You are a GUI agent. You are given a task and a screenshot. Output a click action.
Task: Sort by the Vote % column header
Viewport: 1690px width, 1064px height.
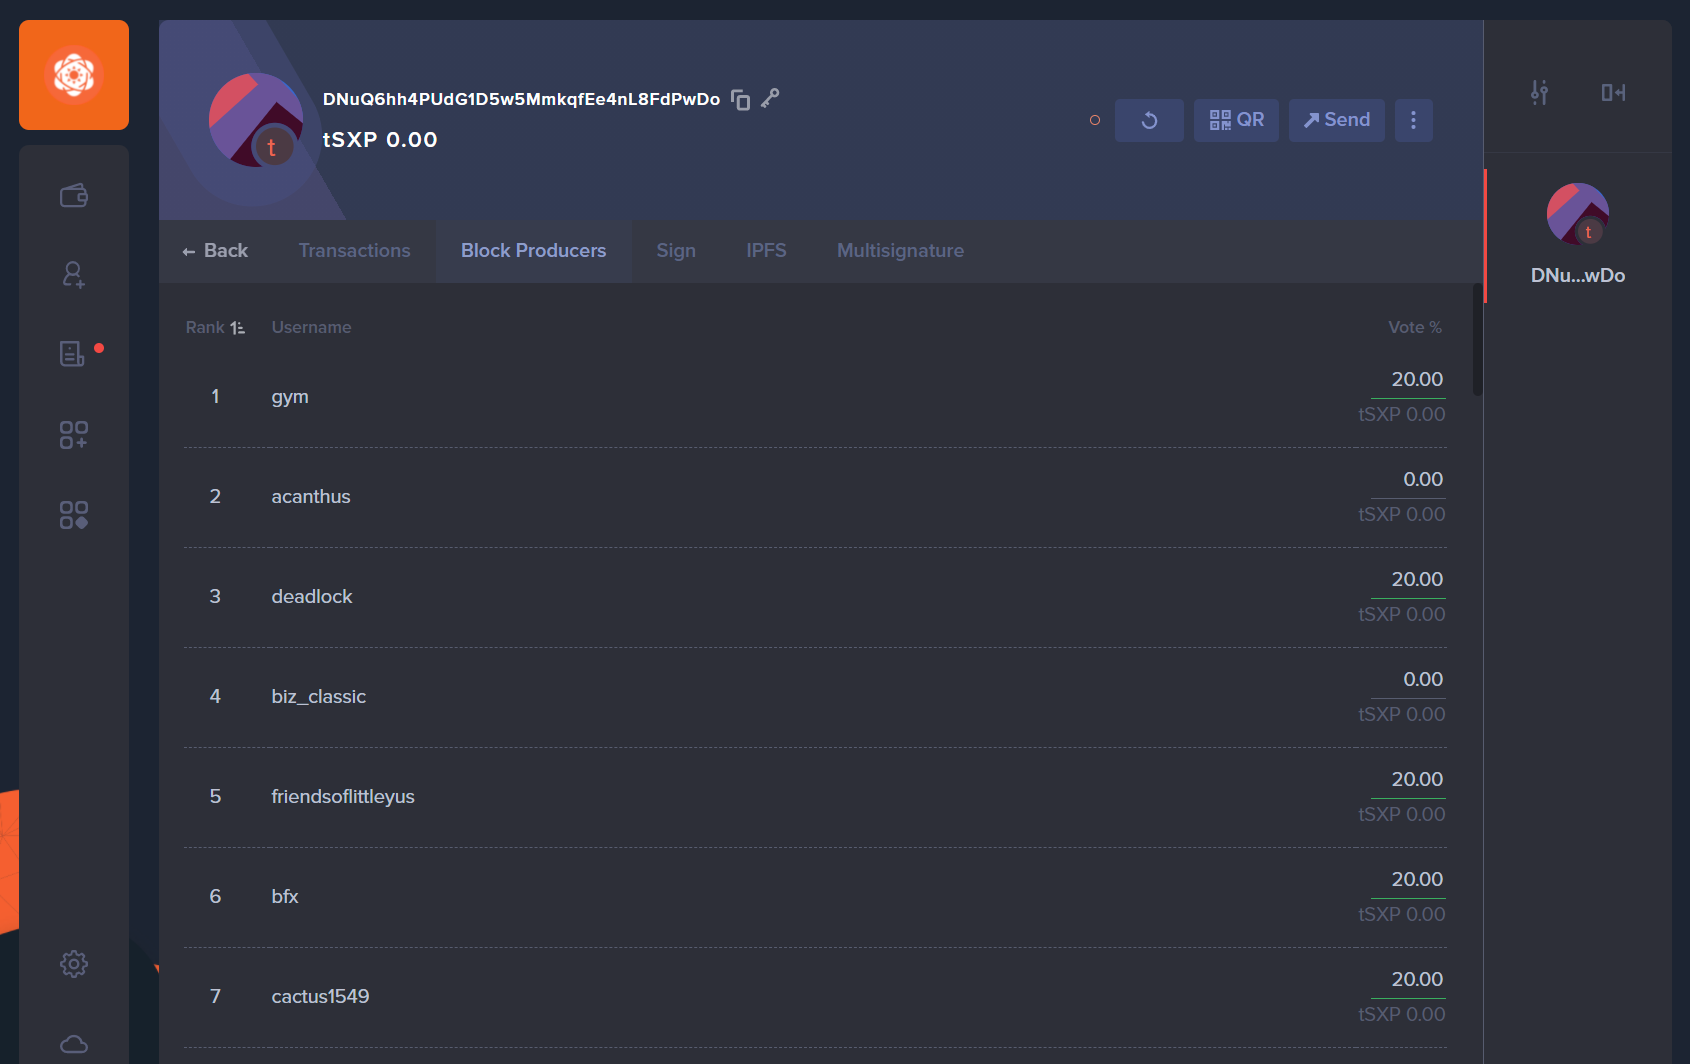pos(1414,327)
